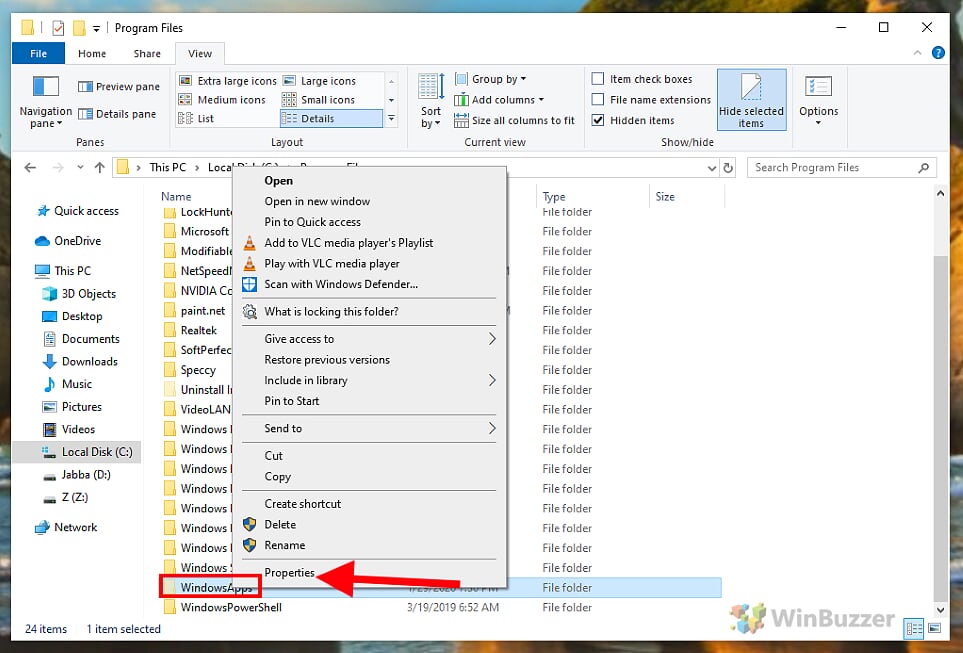Switch to the Home tab
The image size is (963, 653).
point(92,53)
